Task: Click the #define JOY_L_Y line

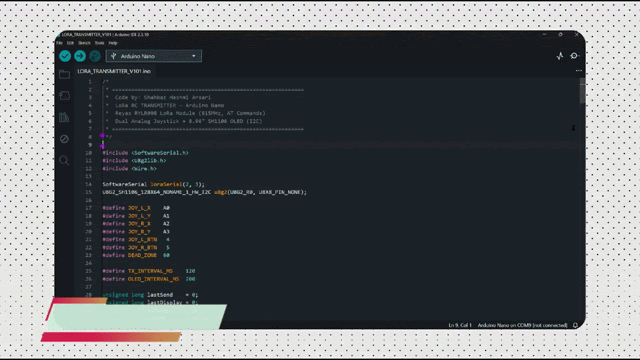Action: click(136, 216)
